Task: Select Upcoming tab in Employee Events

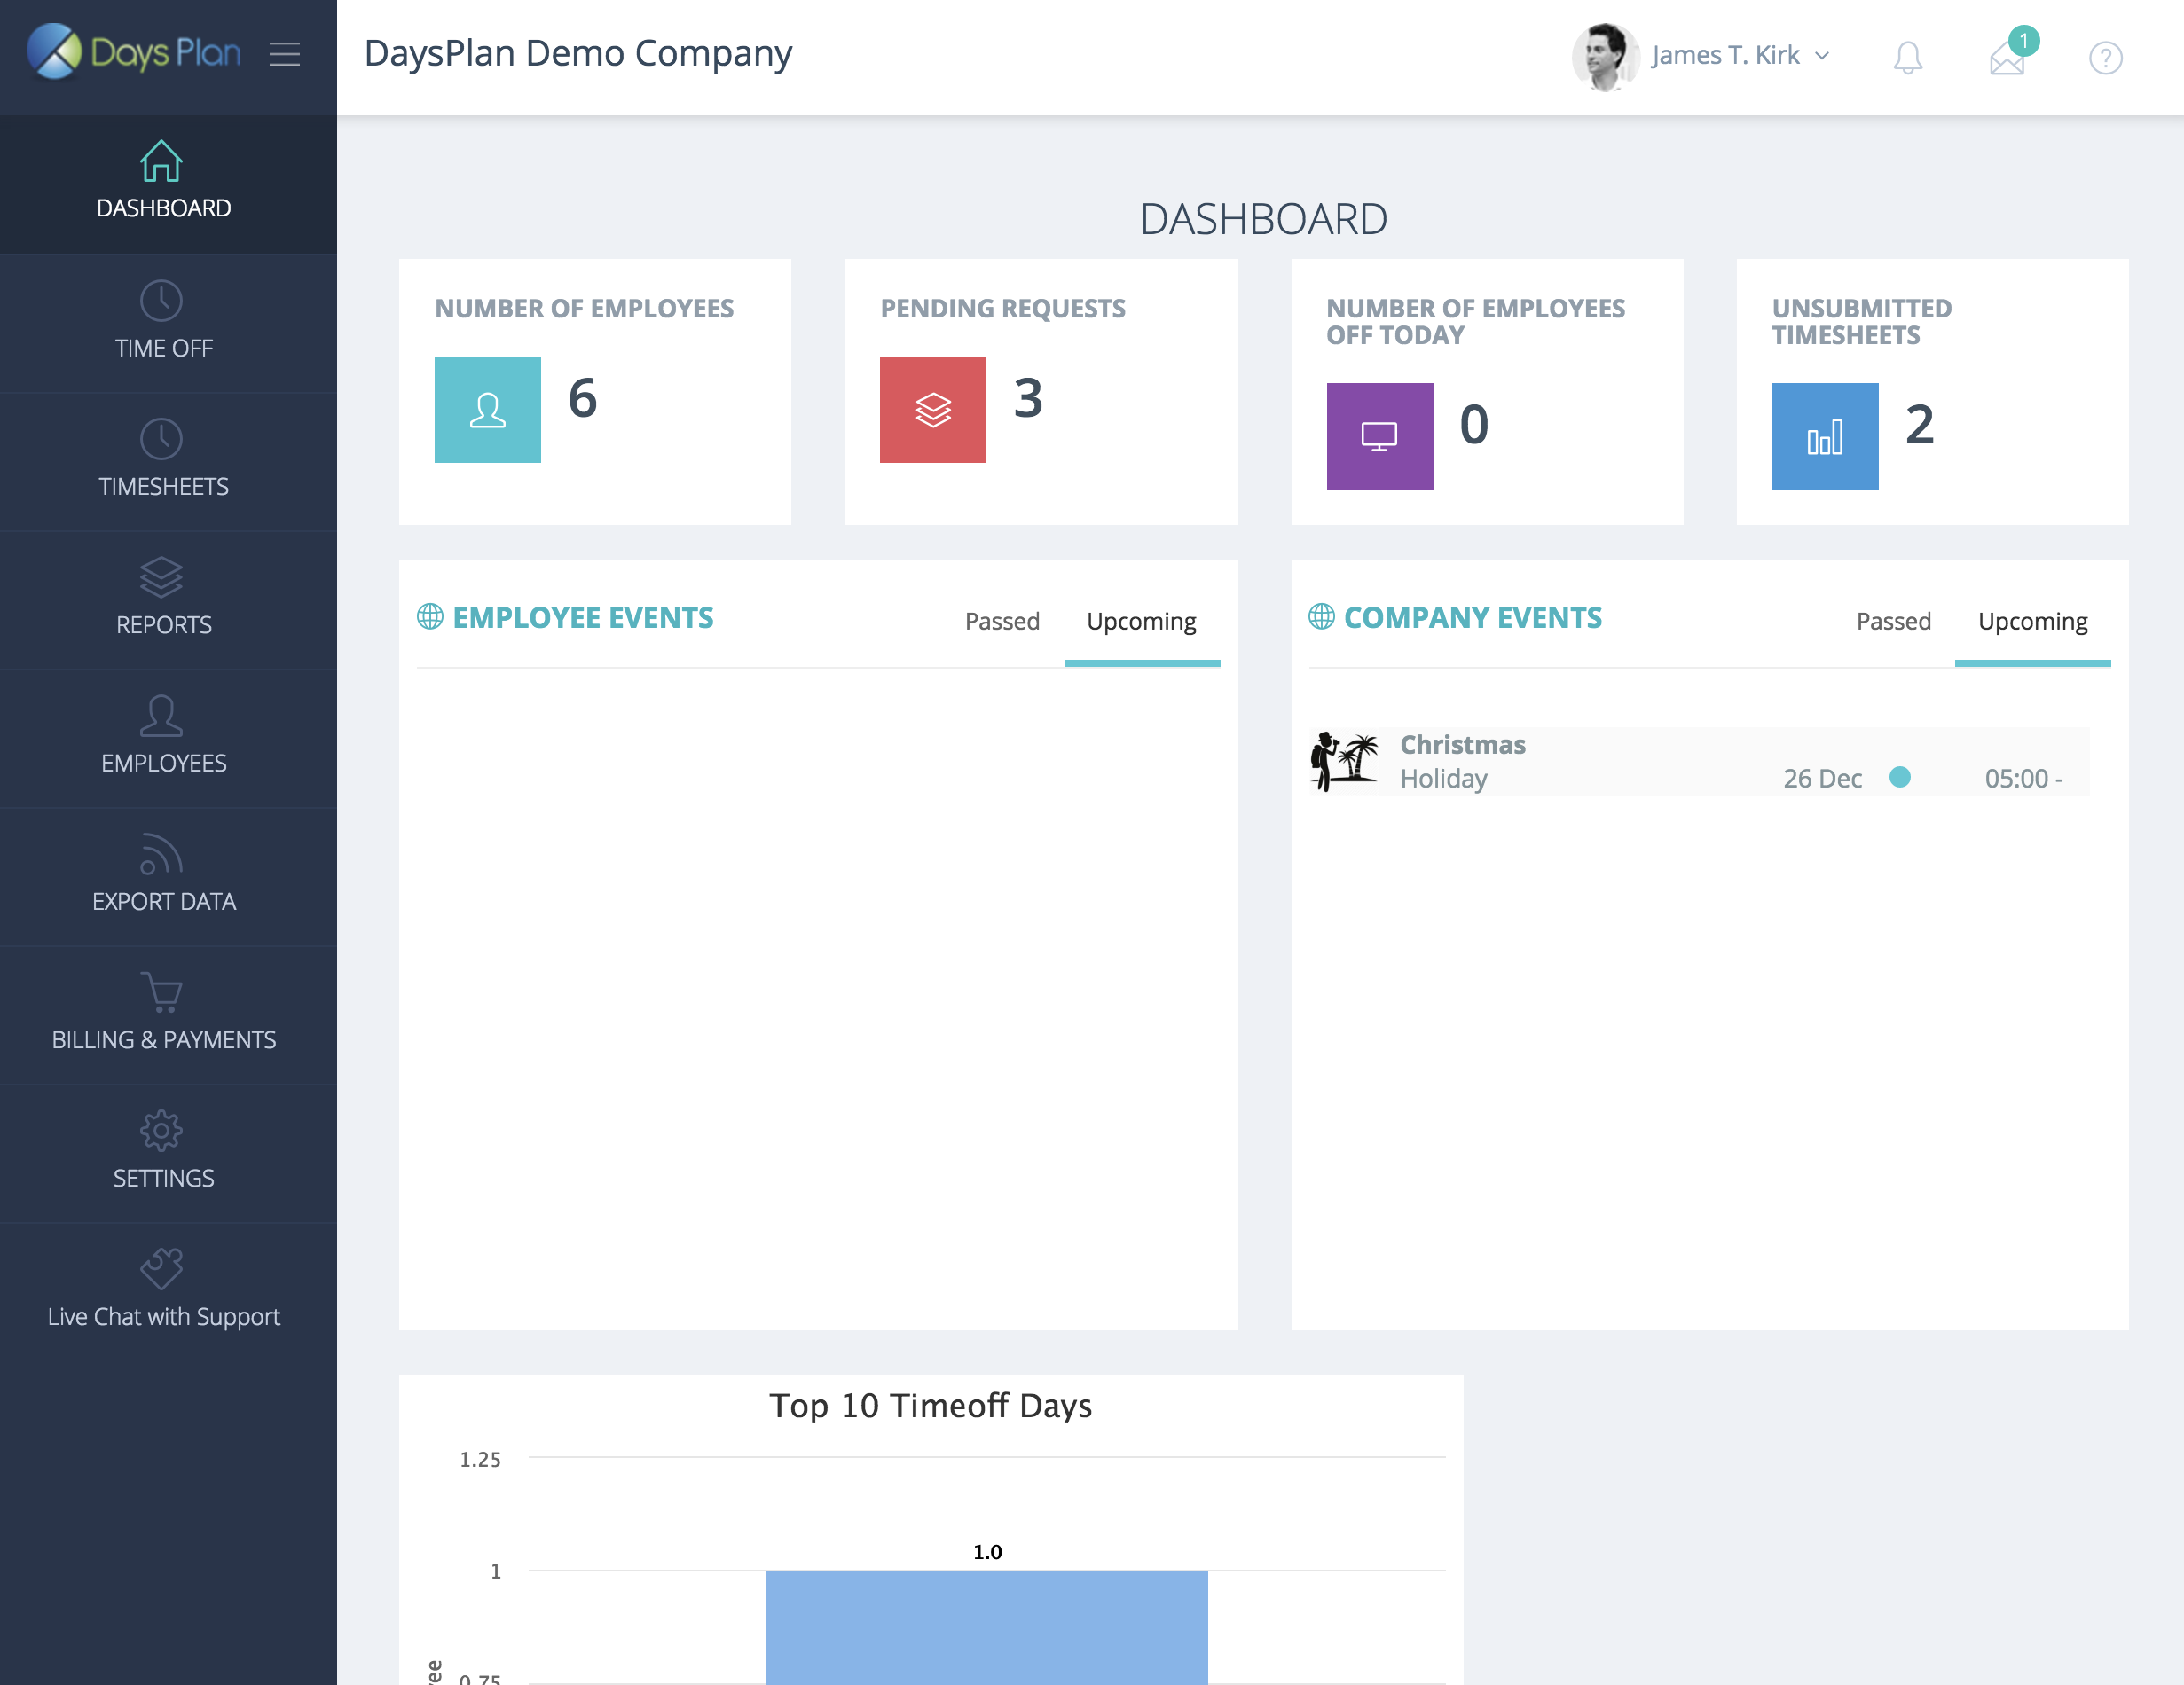Action: (1141, 621)
